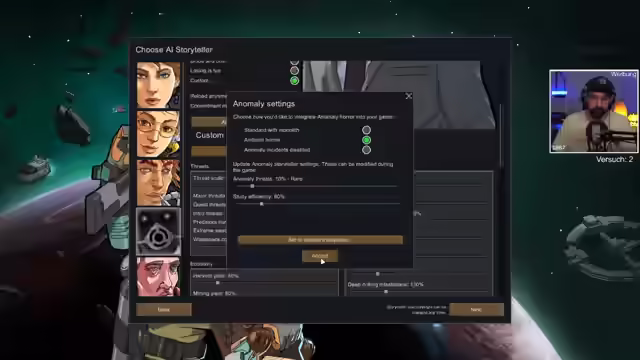This screenshot has height=360, width=640.
Task: Click Accept in Anomaly settings dialog
Action: 320,256
